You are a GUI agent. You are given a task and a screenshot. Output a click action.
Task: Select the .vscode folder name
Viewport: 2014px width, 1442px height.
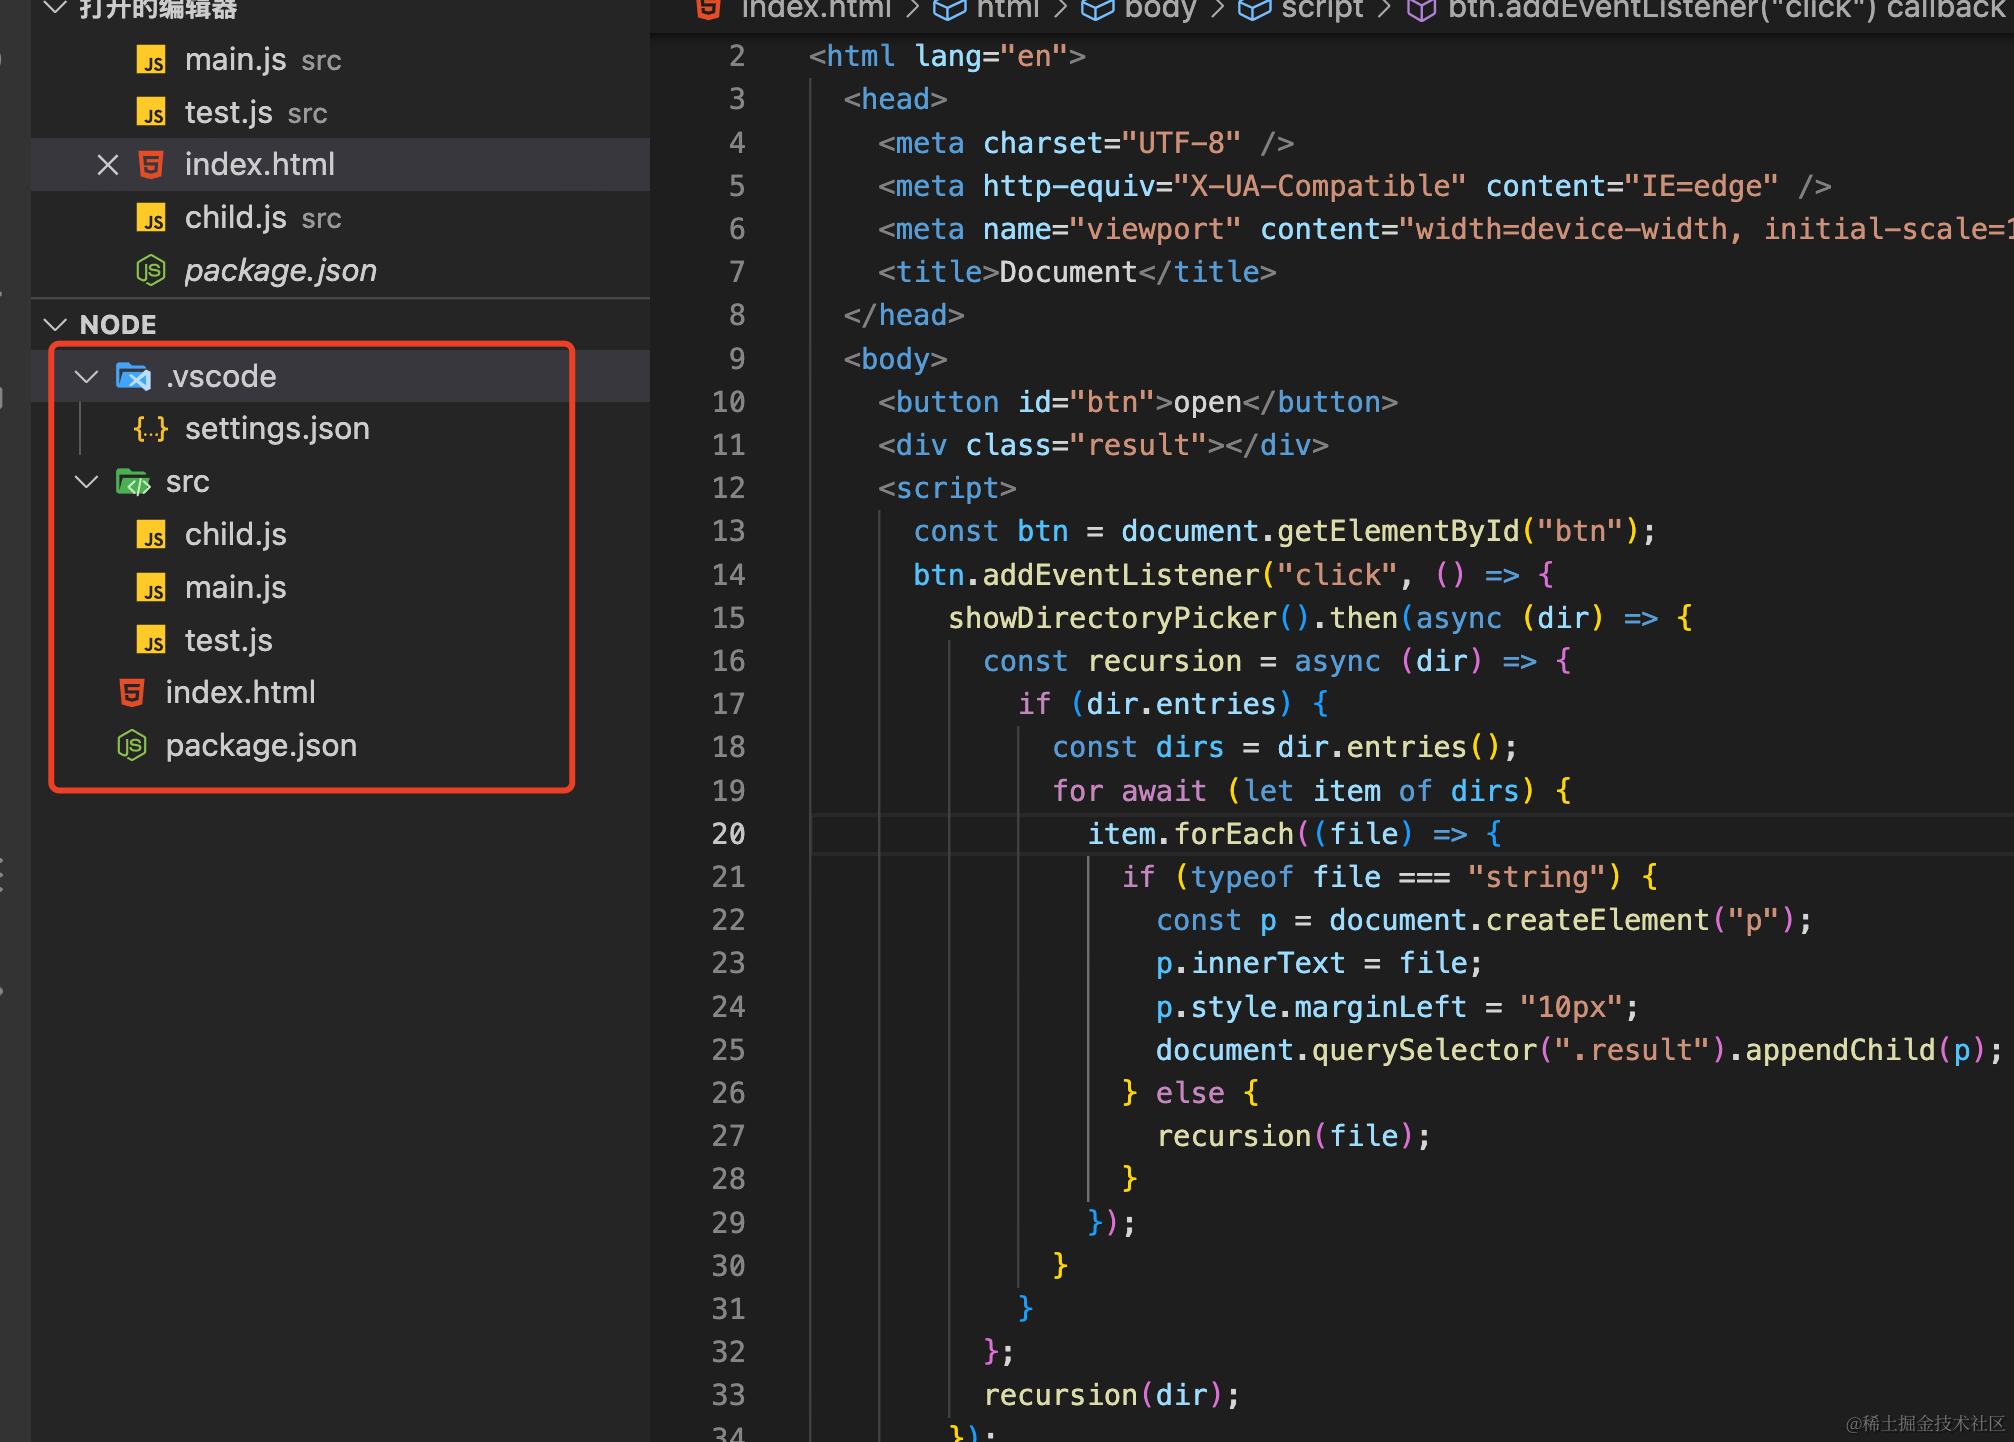221,376
